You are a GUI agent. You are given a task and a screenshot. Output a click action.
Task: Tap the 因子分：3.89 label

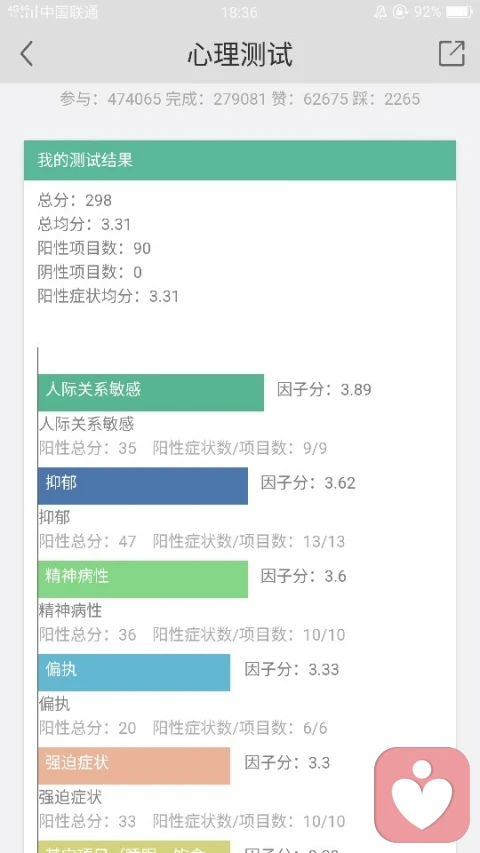[x=324, y=390]
